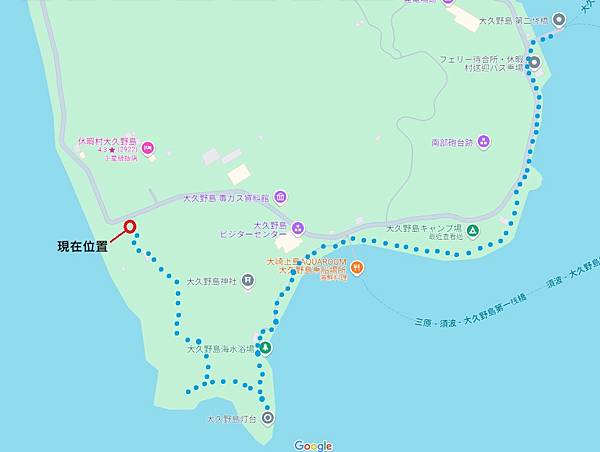Click the purple visitor center marker

point(298,228)
